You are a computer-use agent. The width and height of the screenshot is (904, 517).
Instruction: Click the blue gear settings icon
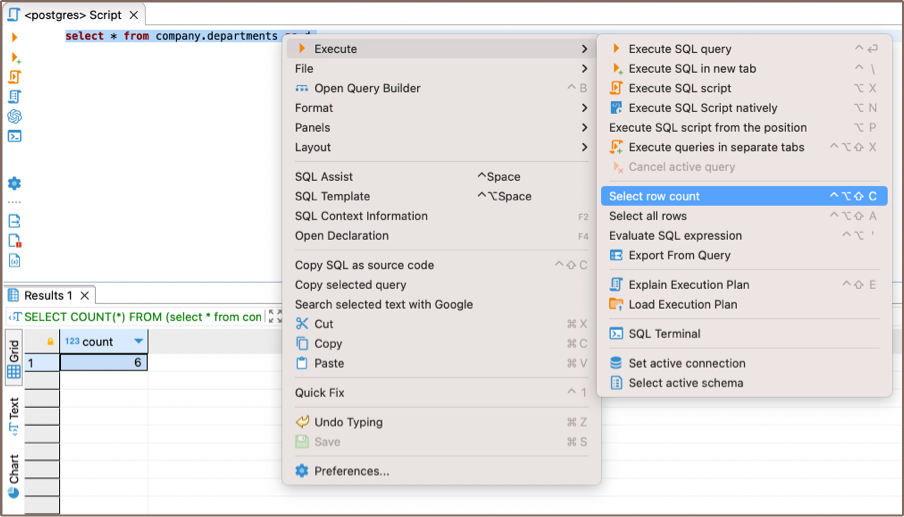14,184
